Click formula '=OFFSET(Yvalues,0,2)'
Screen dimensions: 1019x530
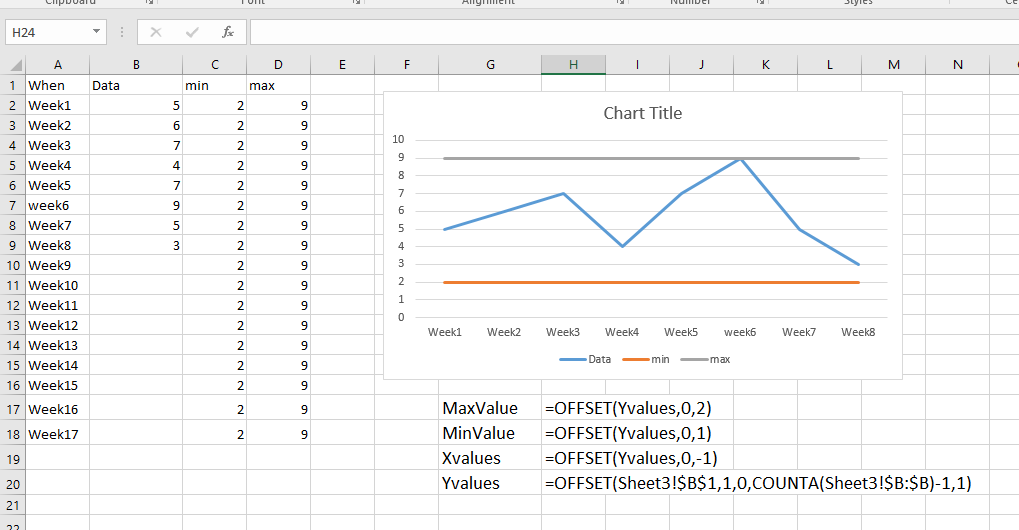click(628, 408)
